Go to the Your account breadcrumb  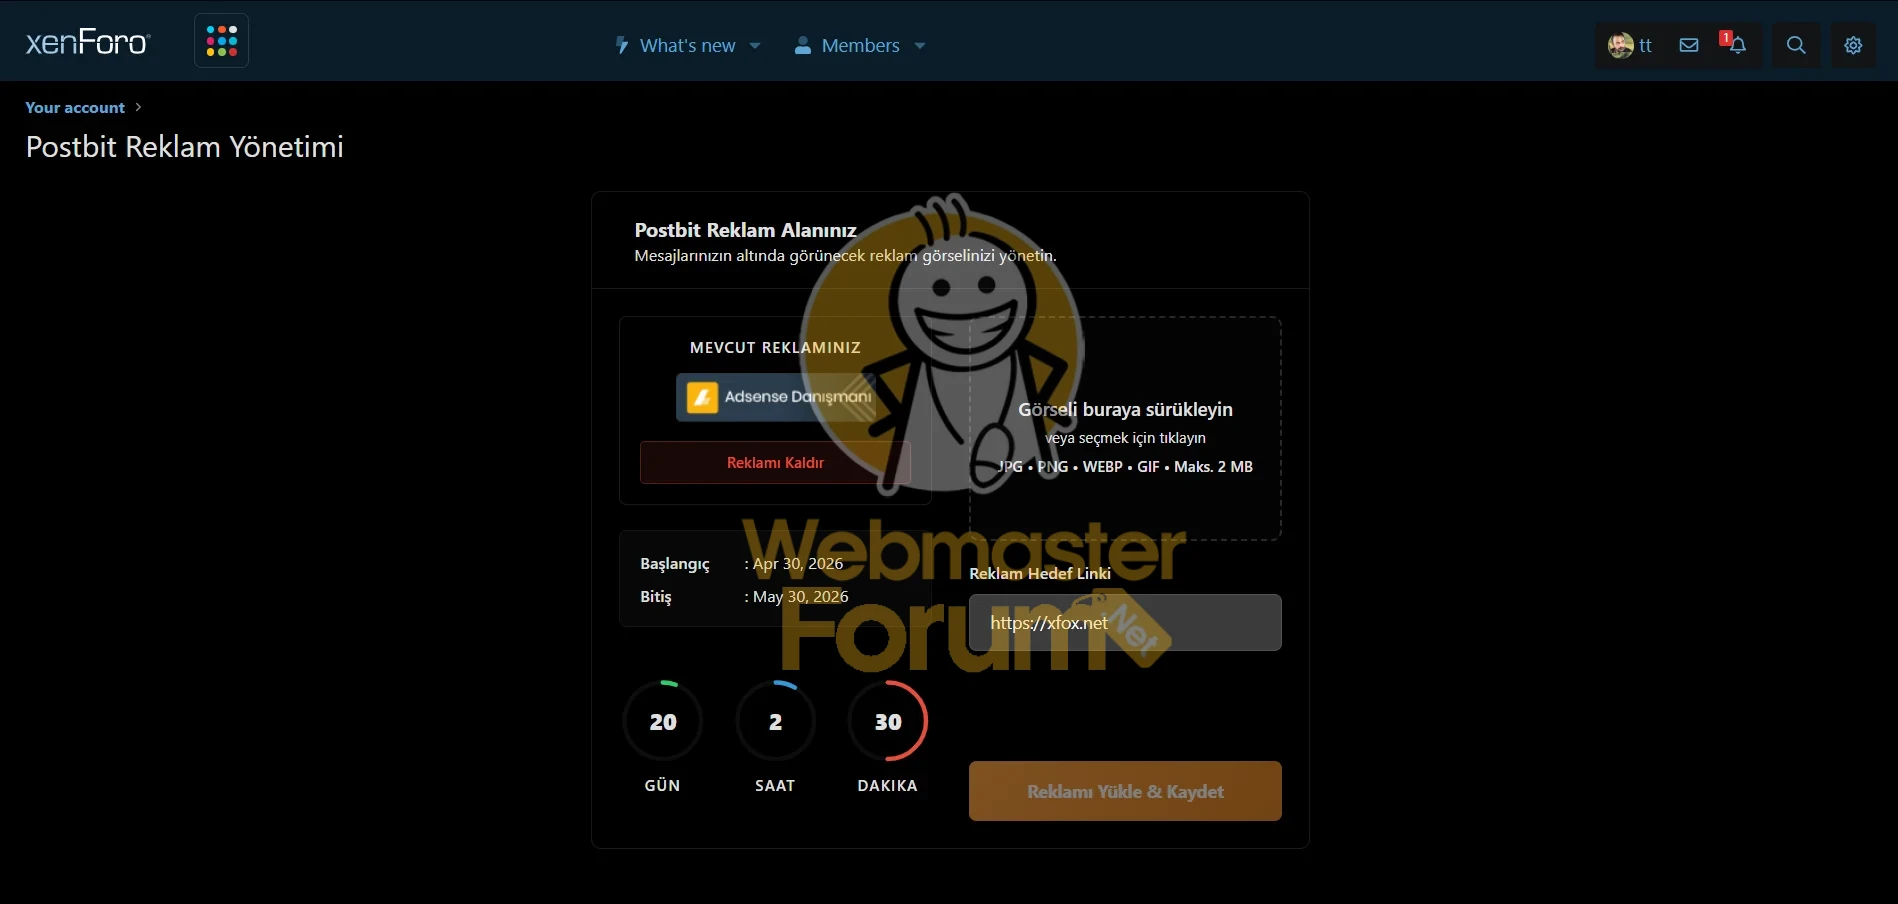[x=75, y=108]
